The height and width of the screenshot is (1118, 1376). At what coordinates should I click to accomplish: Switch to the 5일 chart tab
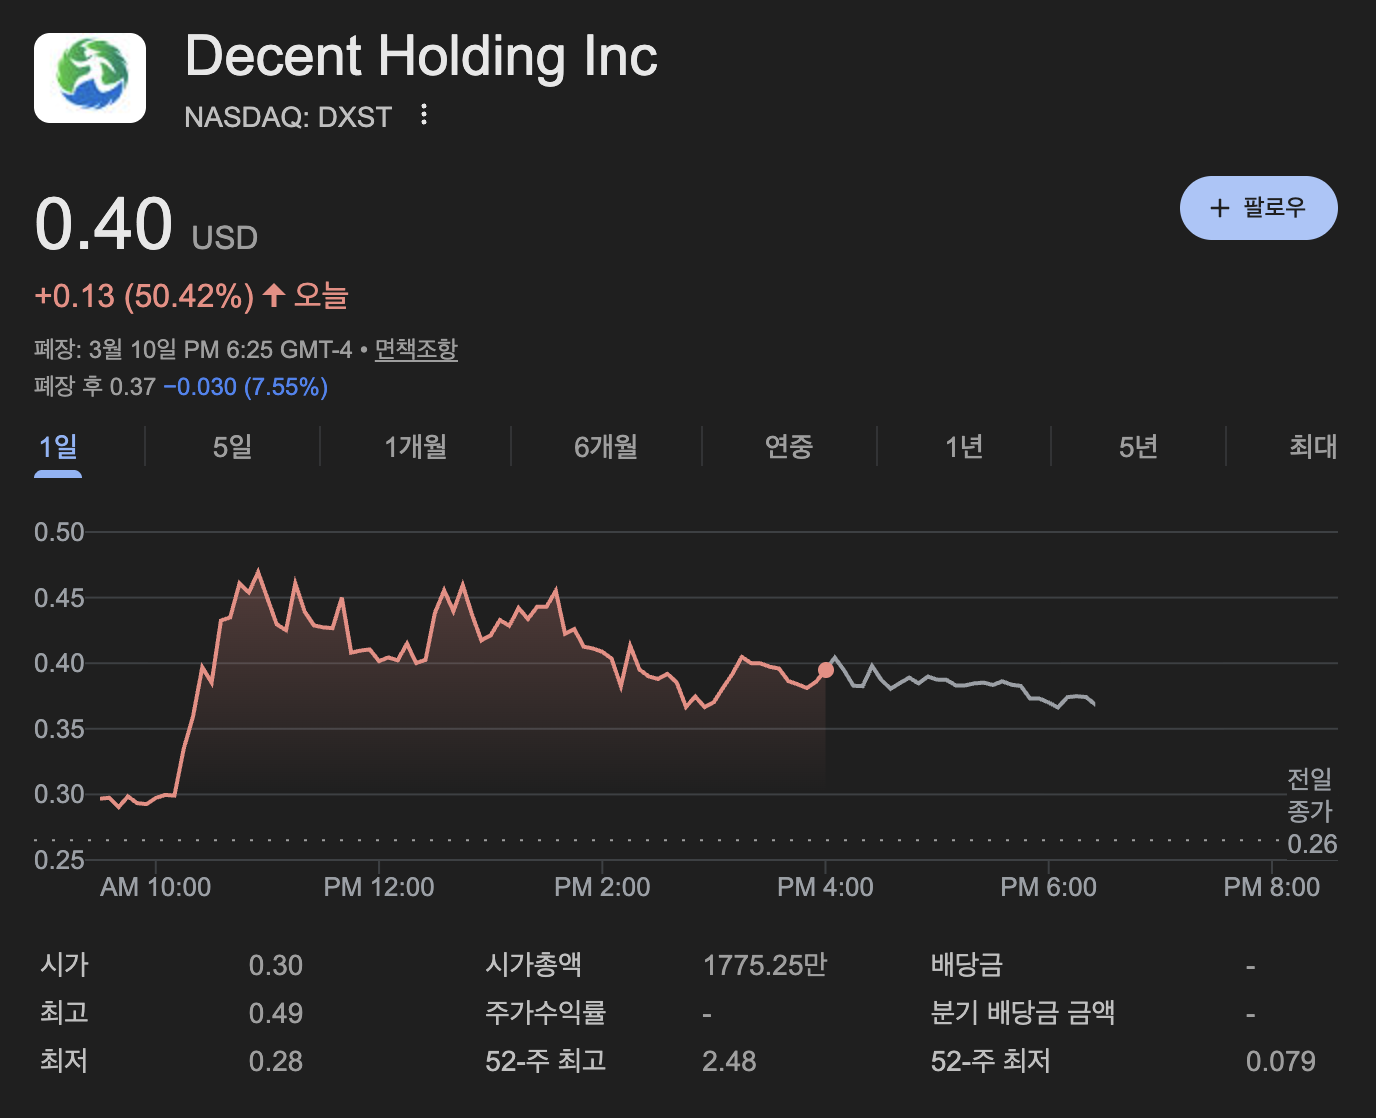click(232, 446)
